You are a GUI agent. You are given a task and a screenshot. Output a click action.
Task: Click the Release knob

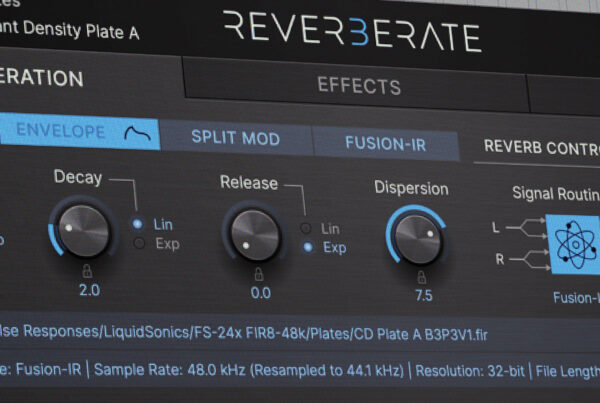[255, 235]
